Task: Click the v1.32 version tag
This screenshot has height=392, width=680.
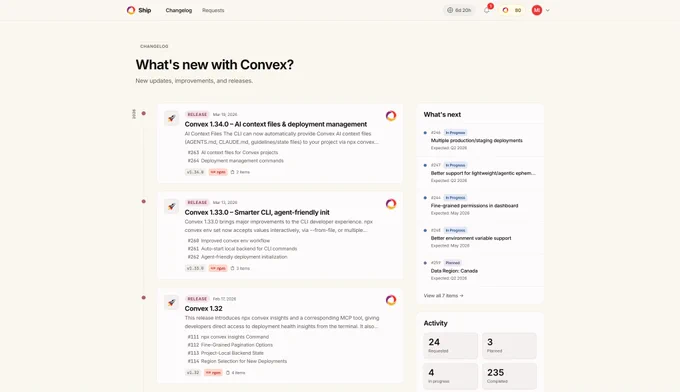Action: coord(193,372)
